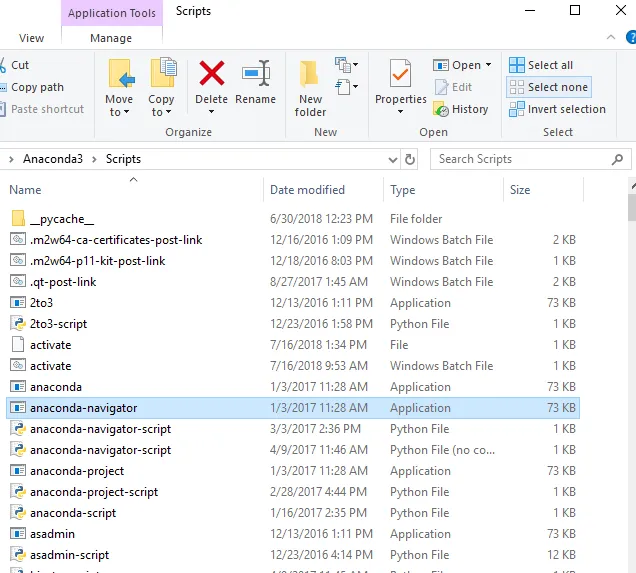636x573 pixels.
Task: Select the 2to3 application icon
Action: point(18,303)
